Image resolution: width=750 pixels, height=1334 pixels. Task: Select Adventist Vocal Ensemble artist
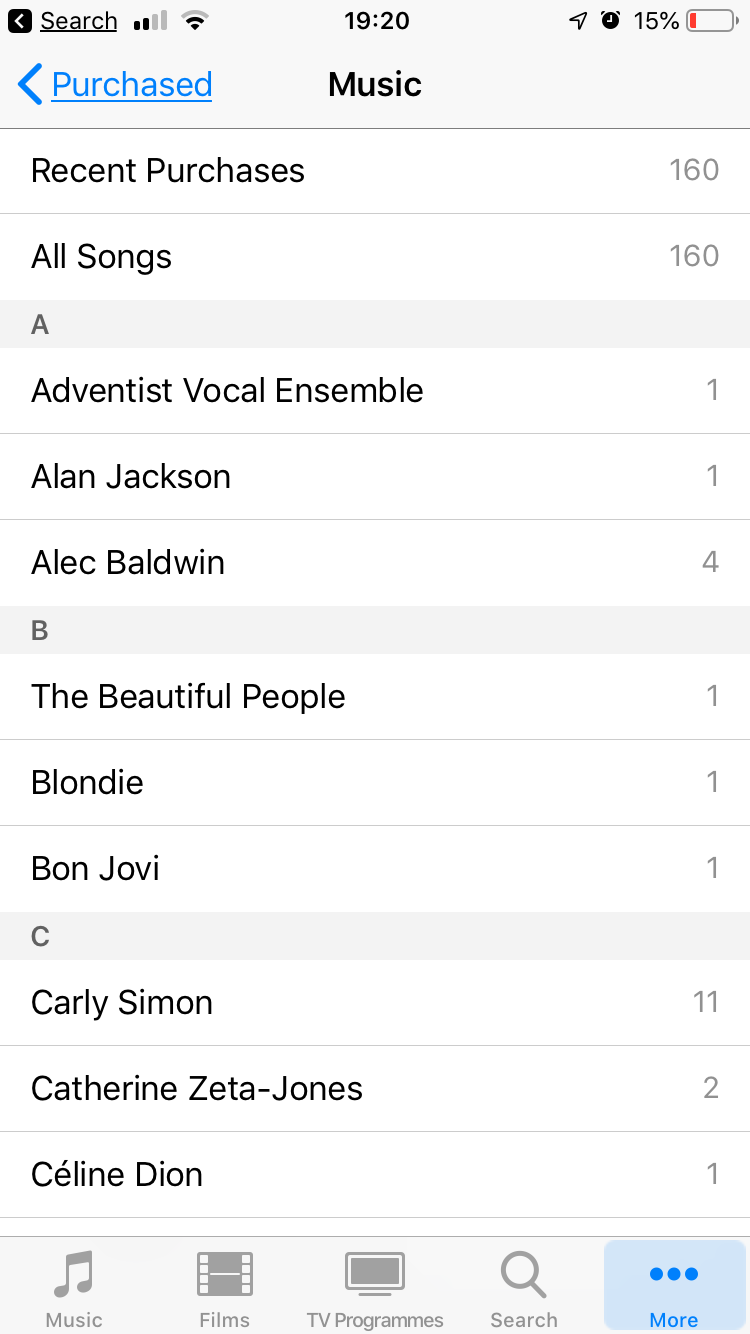point(375,391)
